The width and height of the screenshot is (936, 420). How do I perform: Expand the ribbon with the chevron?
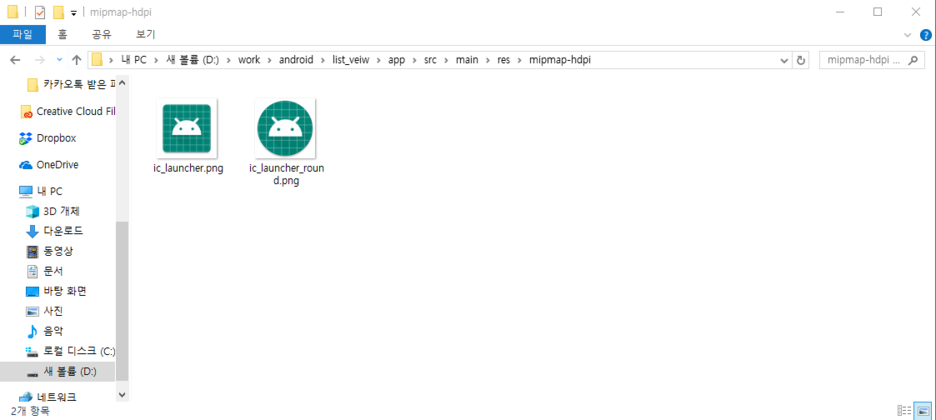tap(908, 35)
